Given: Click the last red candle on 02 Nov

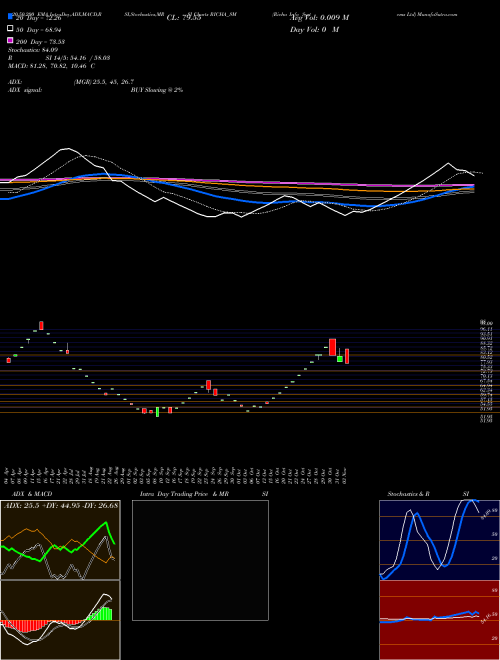Looking at the screenshot, I should coord(347,356).
